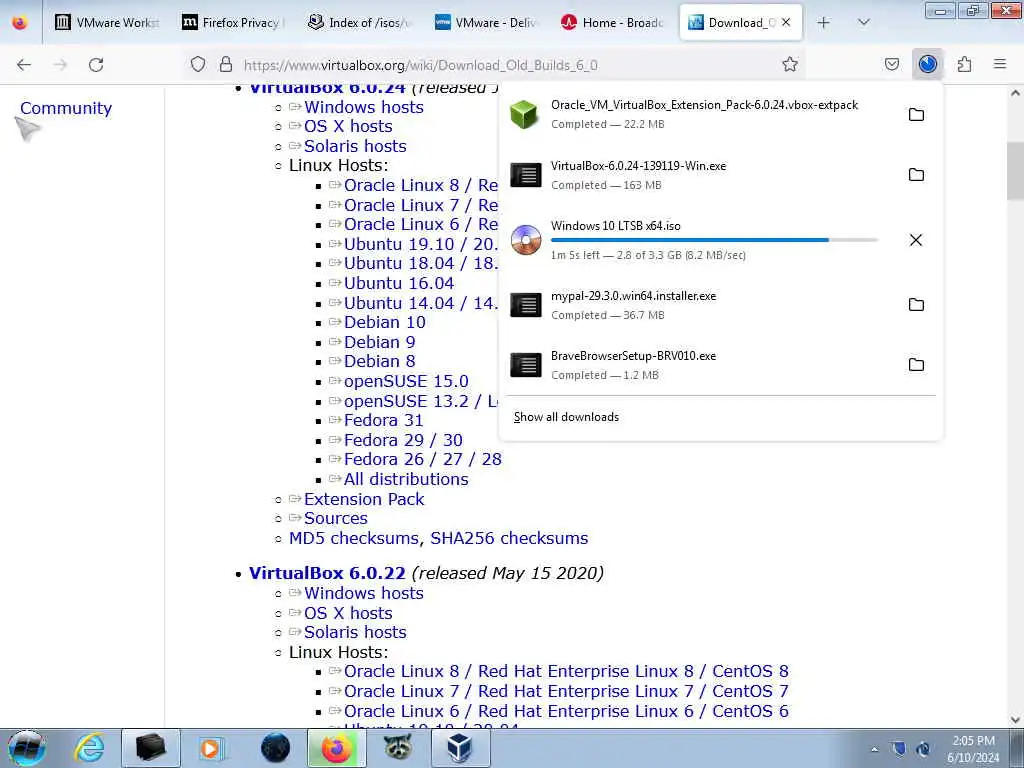Bookmark this page with the star
The height and width of the screenshot is (768, 1024).
(x=790, y=64)
